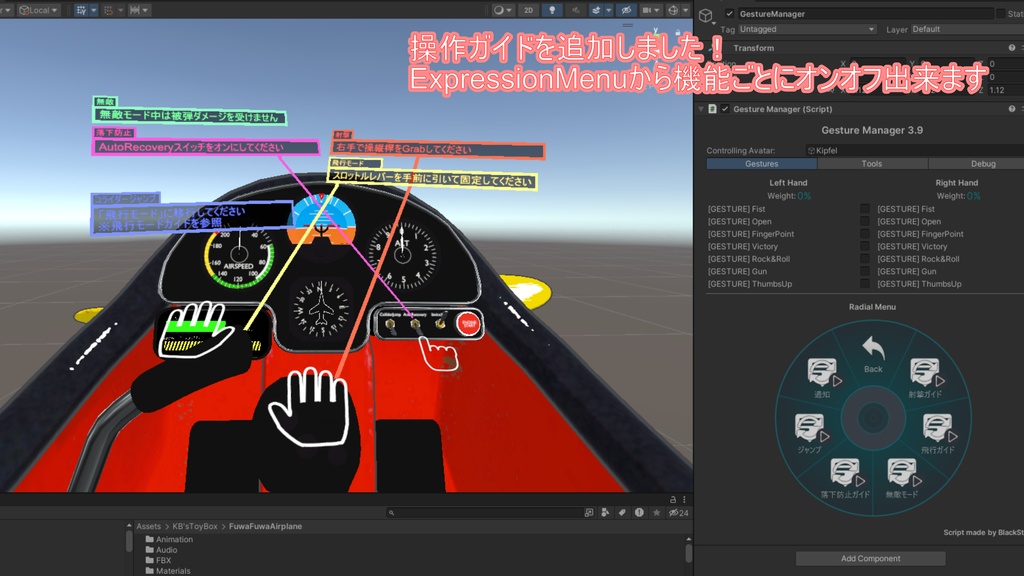
Task: Open the scene effects dropdown arrow
Action: pos(609,10)
